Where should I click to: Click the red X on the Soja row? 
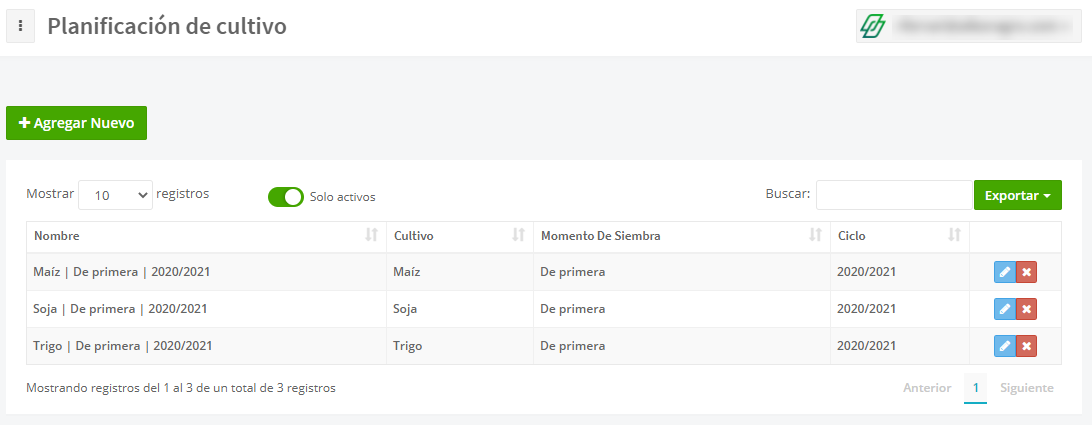click(1026, 309)
